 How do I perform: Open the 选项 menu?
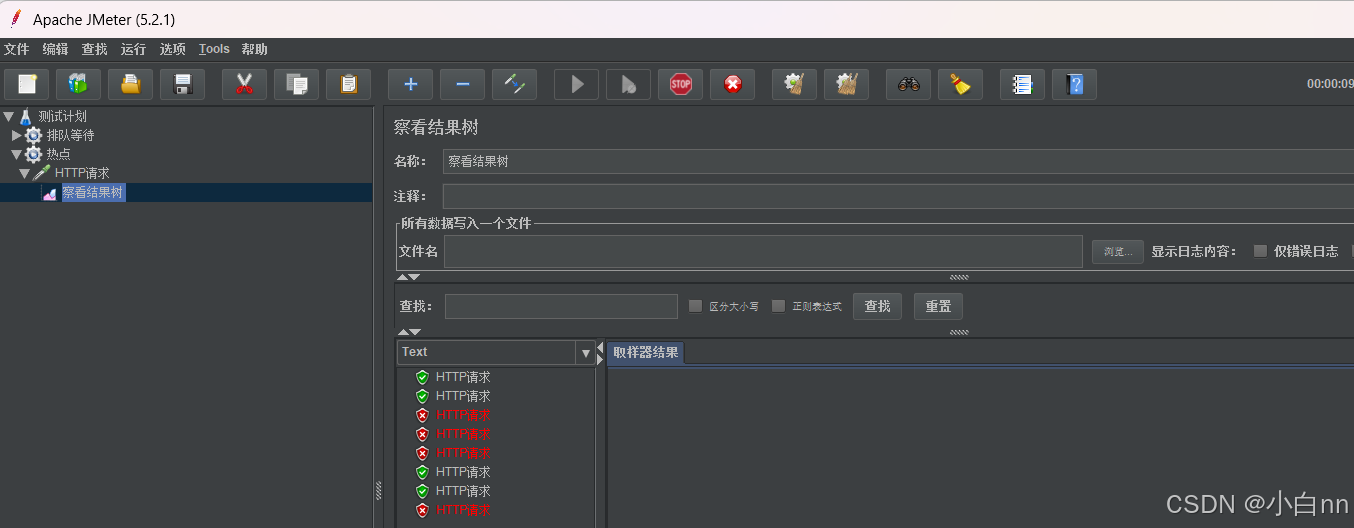coord(173,49)
